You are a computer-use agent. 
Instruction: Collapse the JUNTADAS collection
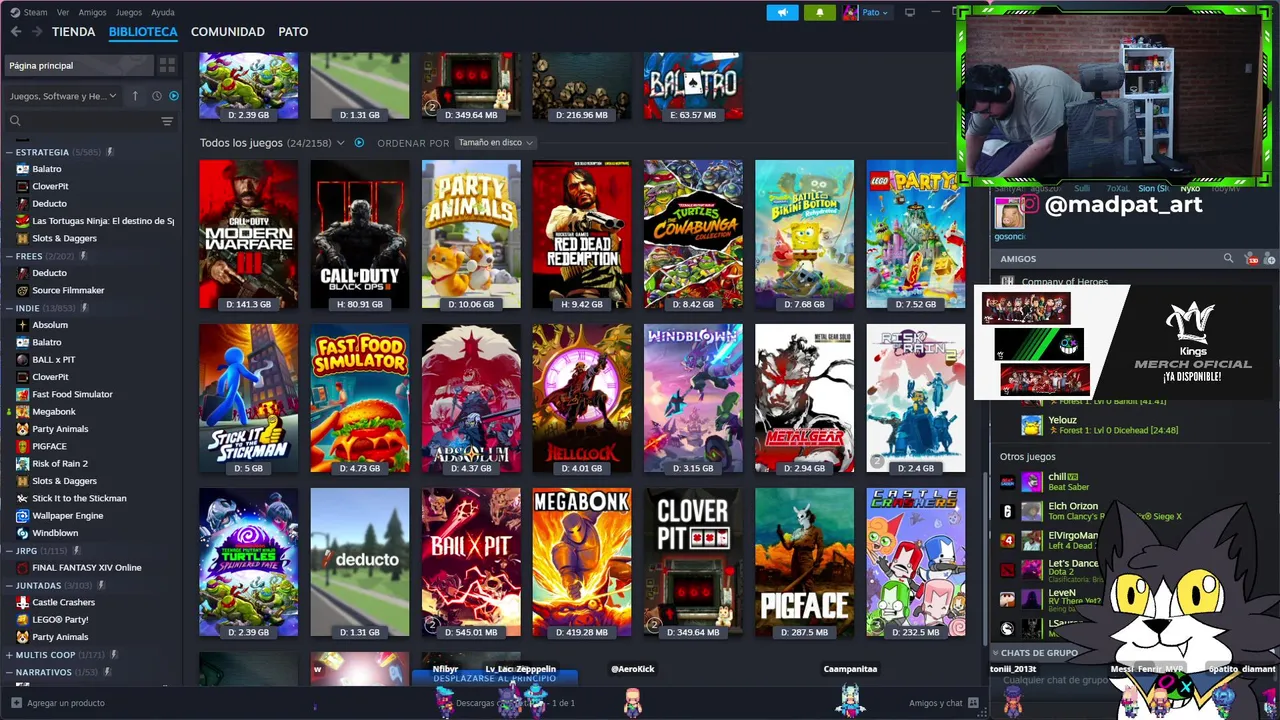[9, 585]
